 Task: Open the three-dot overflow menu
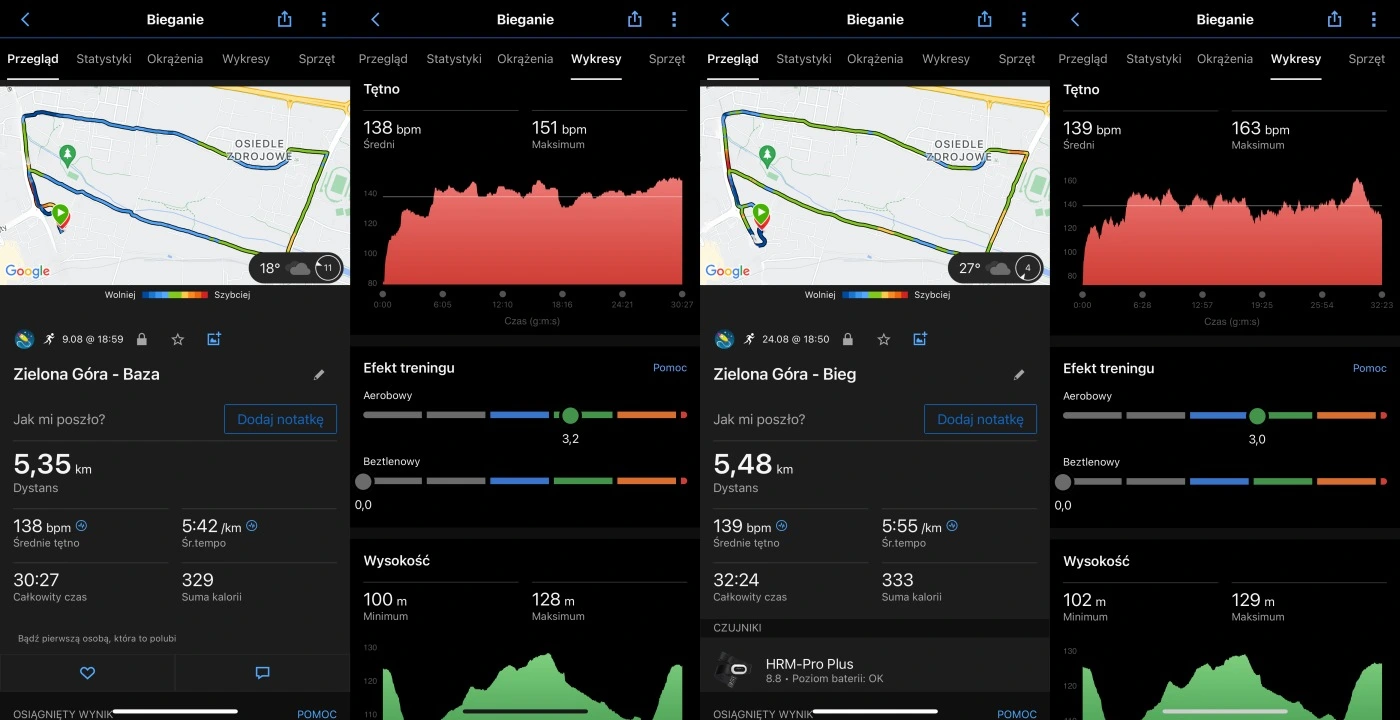[x=322, y=18]
